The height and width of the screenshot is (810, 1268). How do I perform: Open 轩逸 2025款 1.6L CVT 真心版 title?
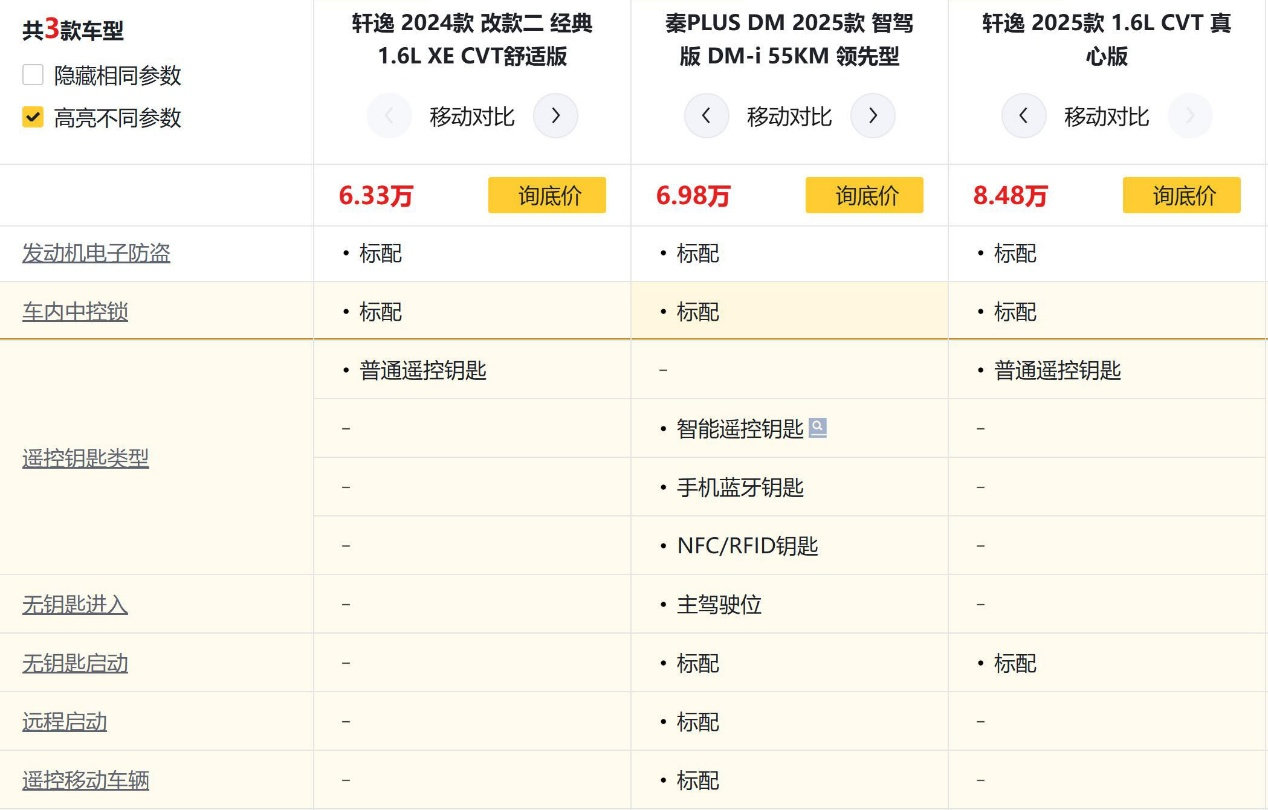click(x=1107, y=39)
